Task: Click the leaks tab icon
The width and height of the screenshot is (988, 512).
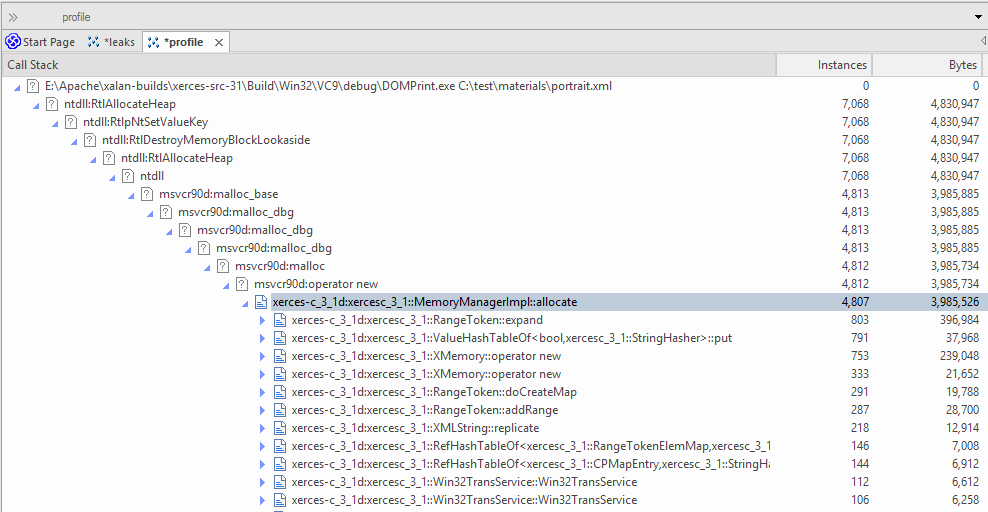Action: pos(94,42)
